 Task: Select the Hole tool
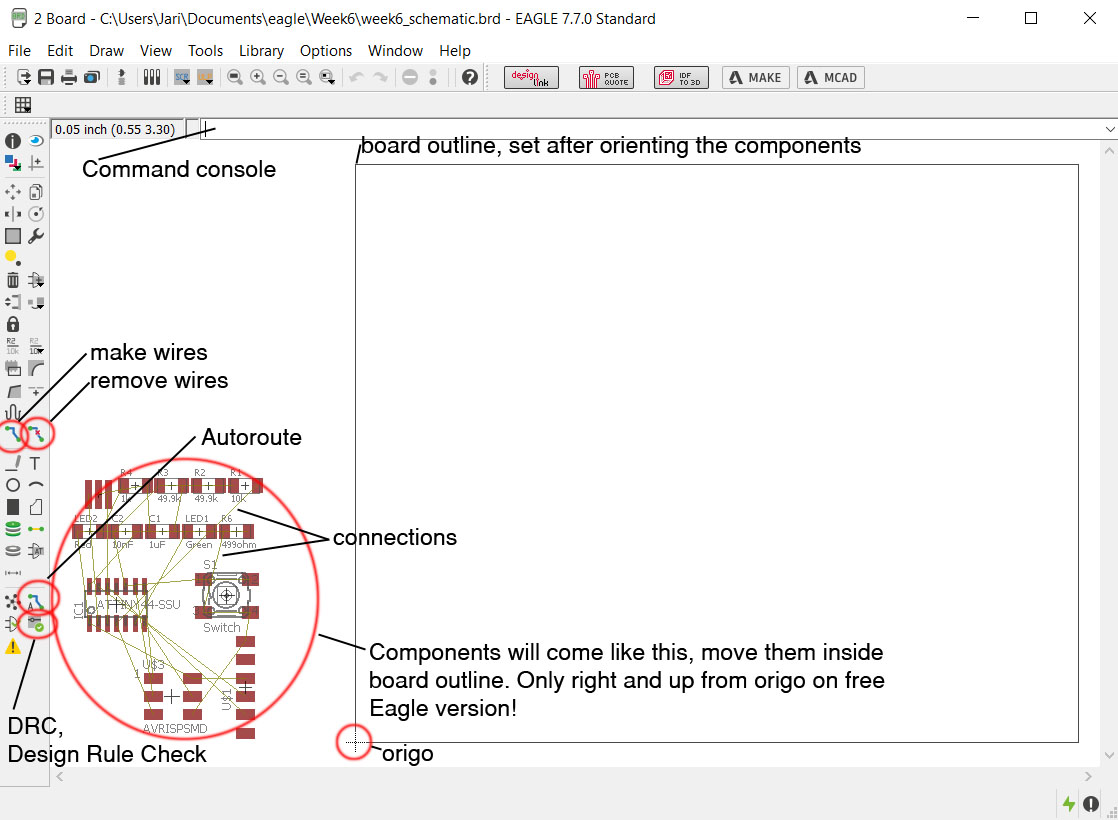(13, 551)
